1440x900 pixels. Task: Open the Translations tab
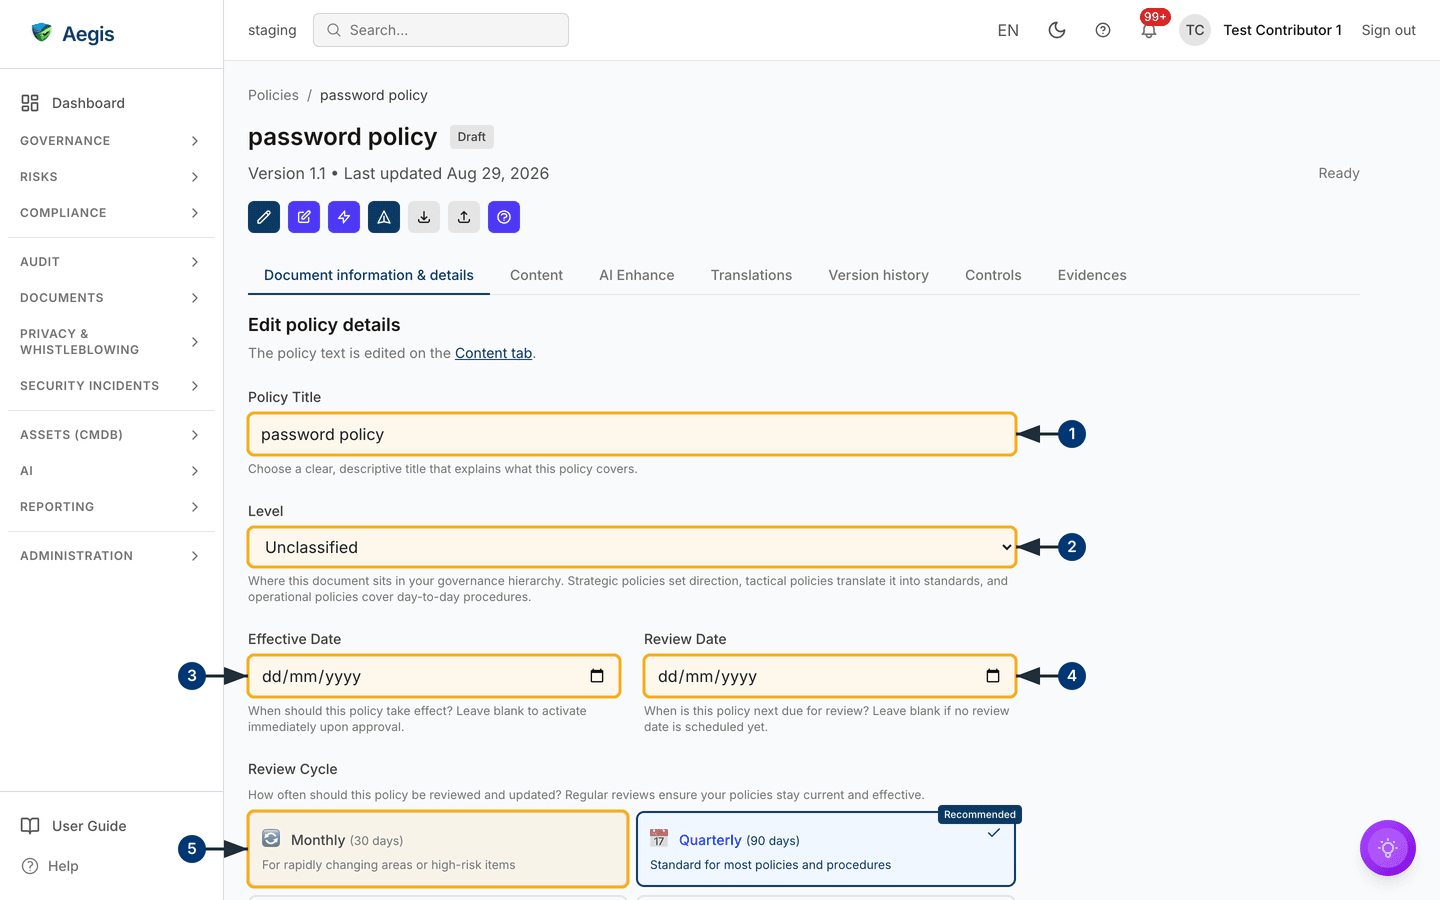[751, 275]
